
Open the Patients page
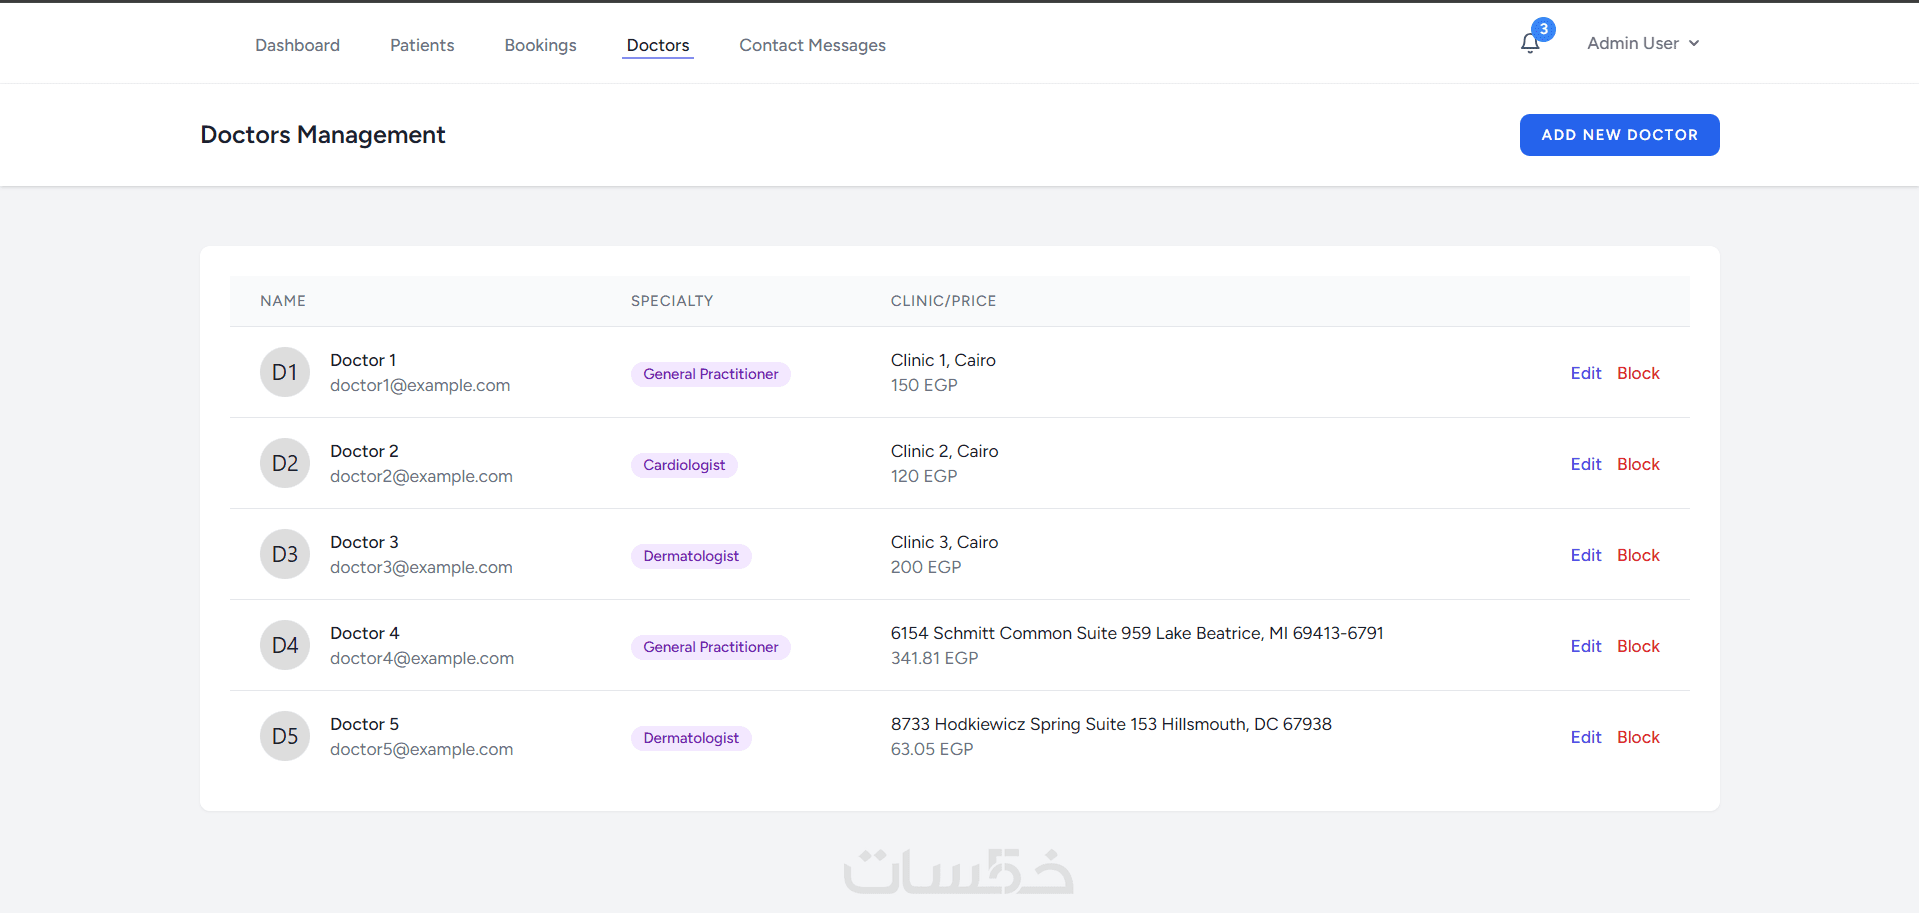click(x=422, y=45)
